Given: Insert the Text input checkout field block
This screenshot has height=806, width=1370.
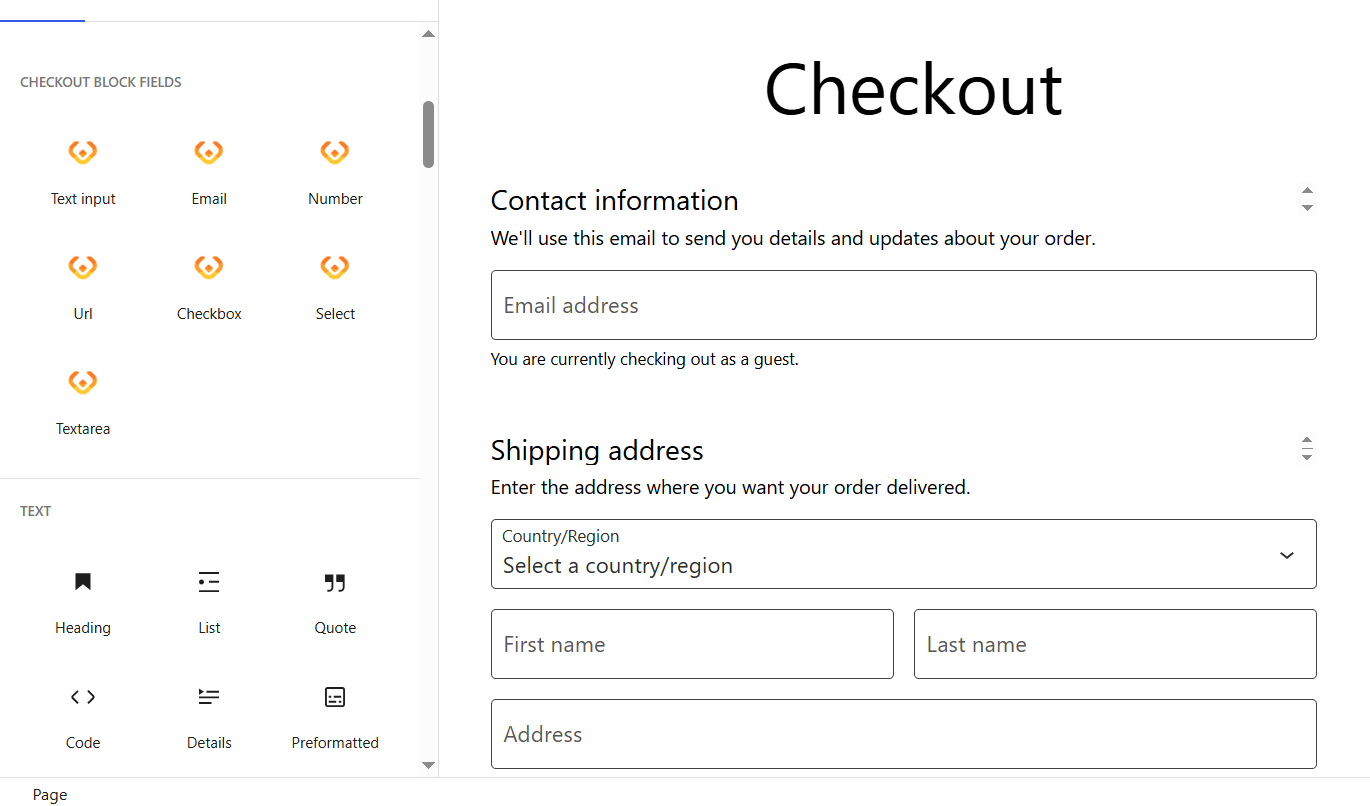Looking at the screenshot, I should coord(83,171).
